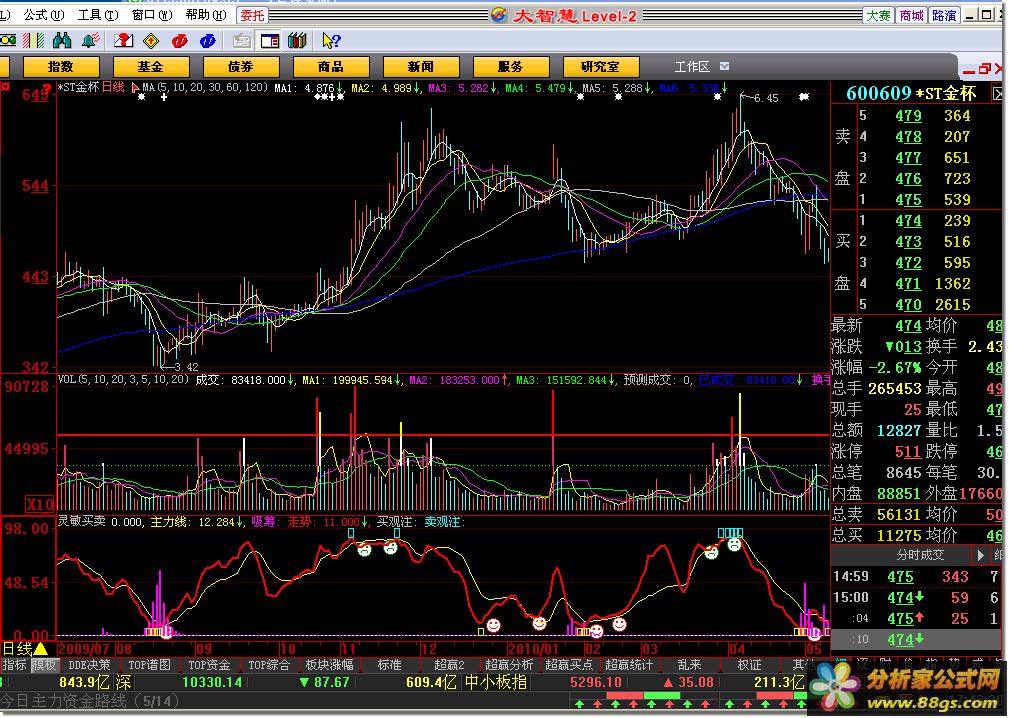Click the red question mark on chart corner
Screen dimensions: 1009x718
[x=46, y=88]
